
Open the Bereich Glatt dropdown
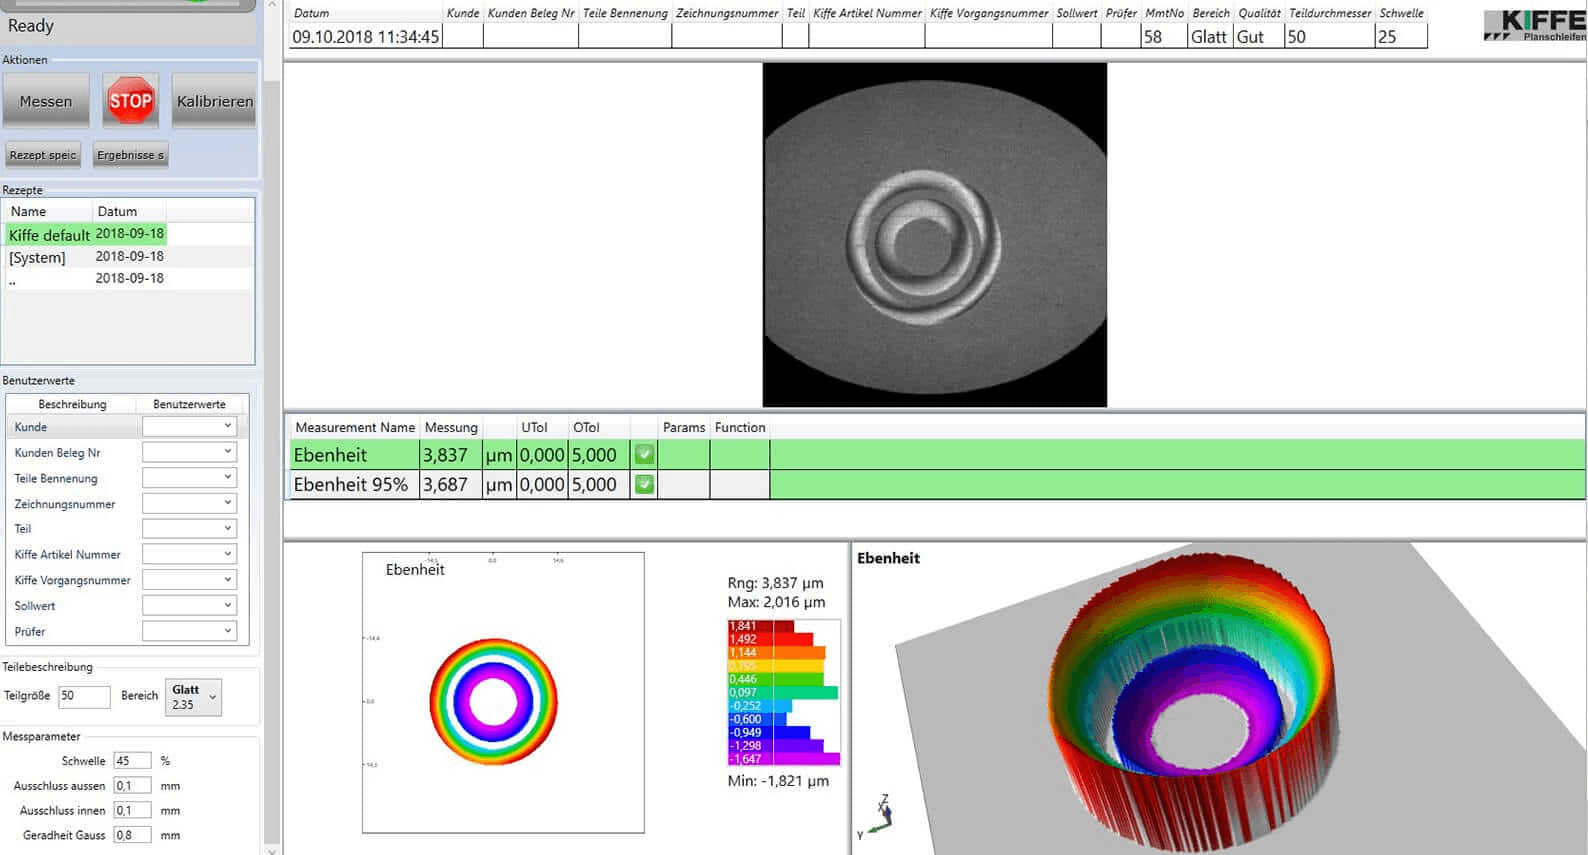tap(193, 697)
